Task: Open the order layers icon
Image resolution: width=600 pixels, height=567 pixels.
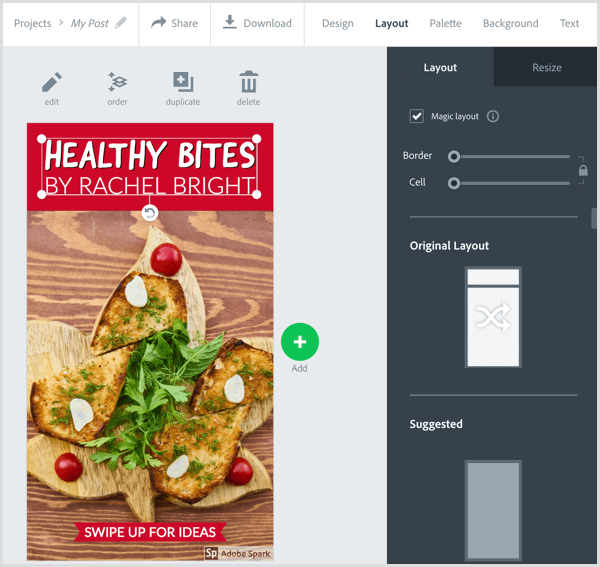Action: pyautogui.click(x=117, y=82)
